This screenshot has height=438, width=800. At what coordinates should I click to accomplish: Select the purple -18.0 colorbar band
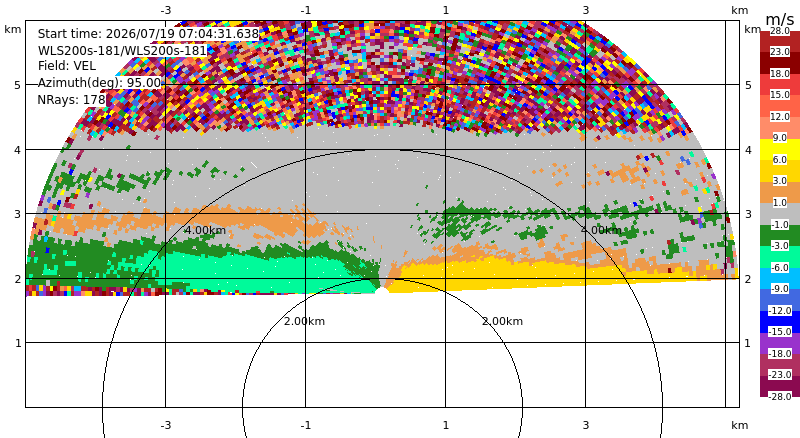[x=780, y=343]
